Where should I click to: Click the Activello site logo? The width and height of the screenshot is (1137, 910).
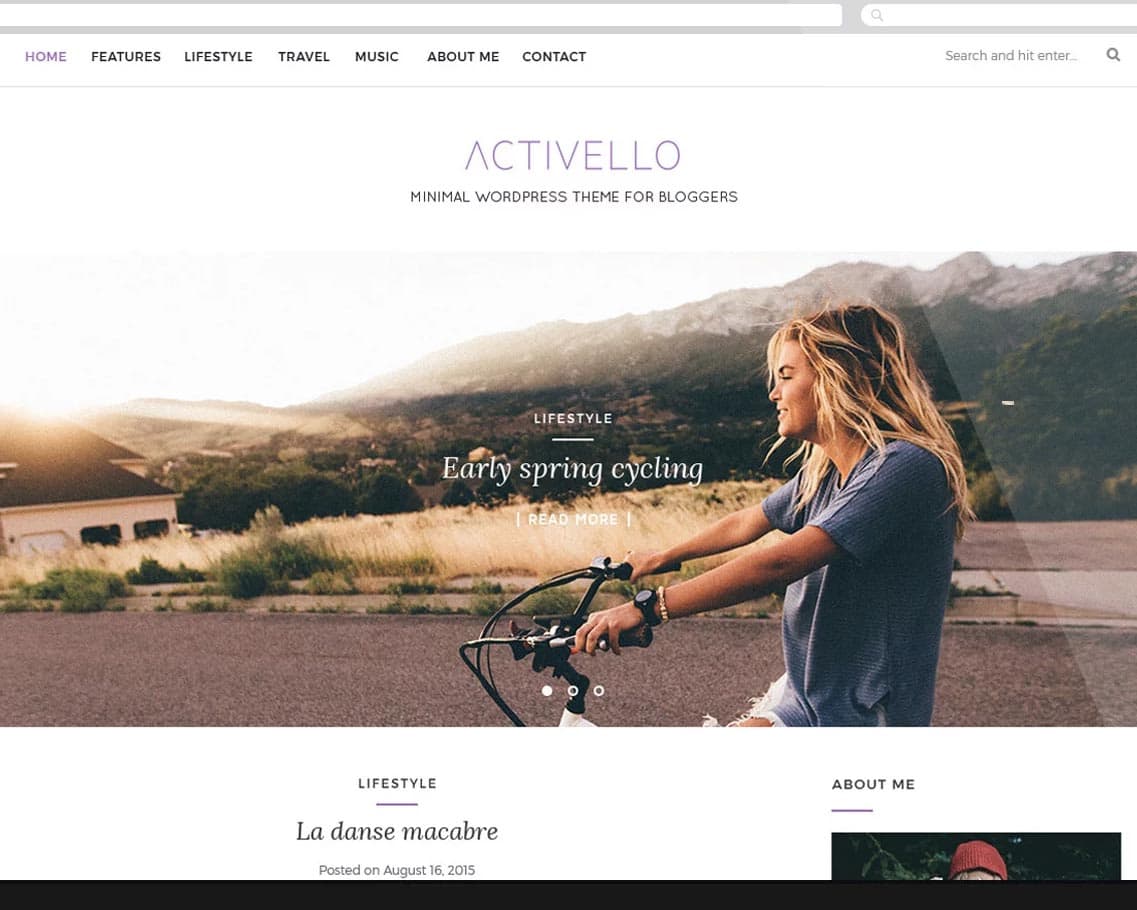coord(573,156)
